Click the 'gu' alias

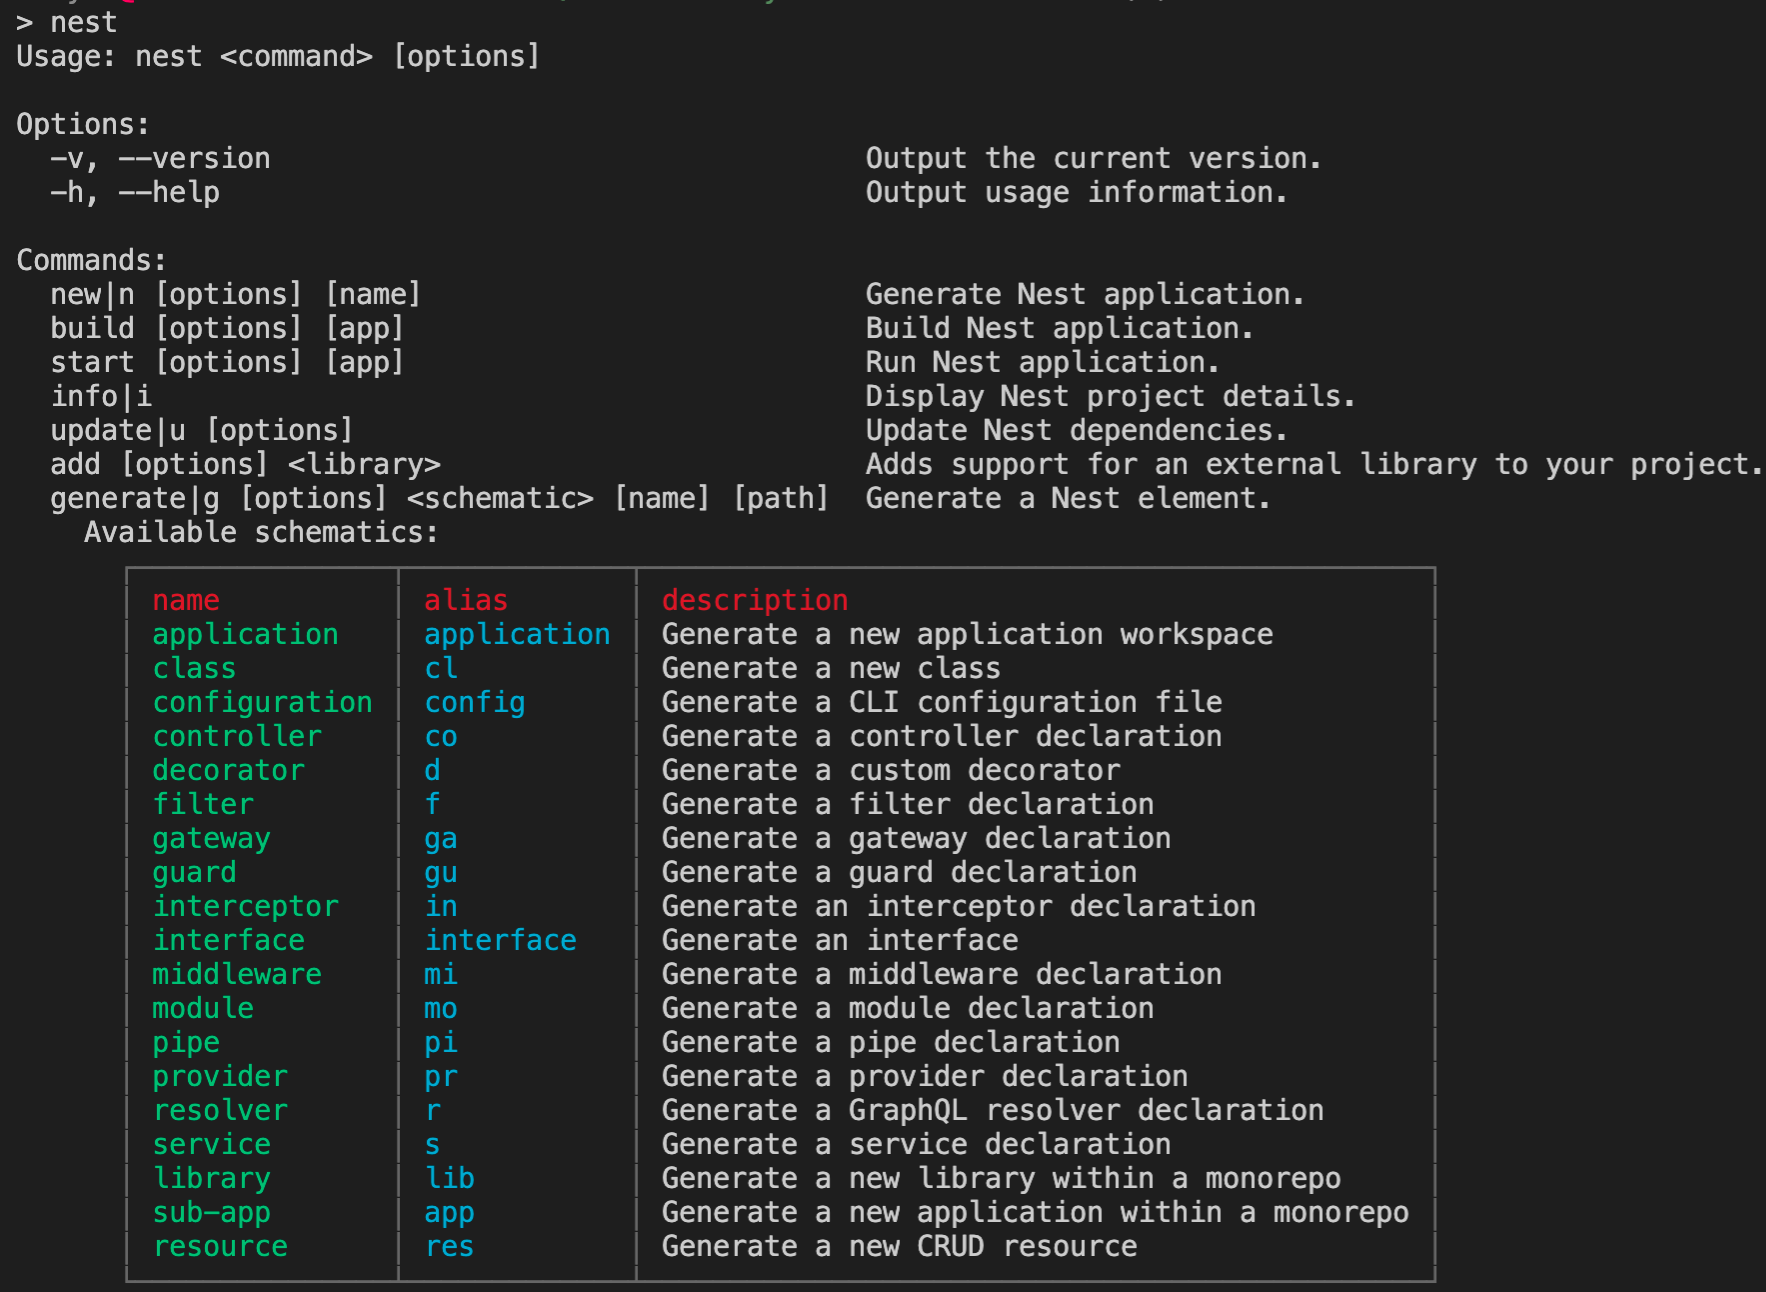coord(441,873)
